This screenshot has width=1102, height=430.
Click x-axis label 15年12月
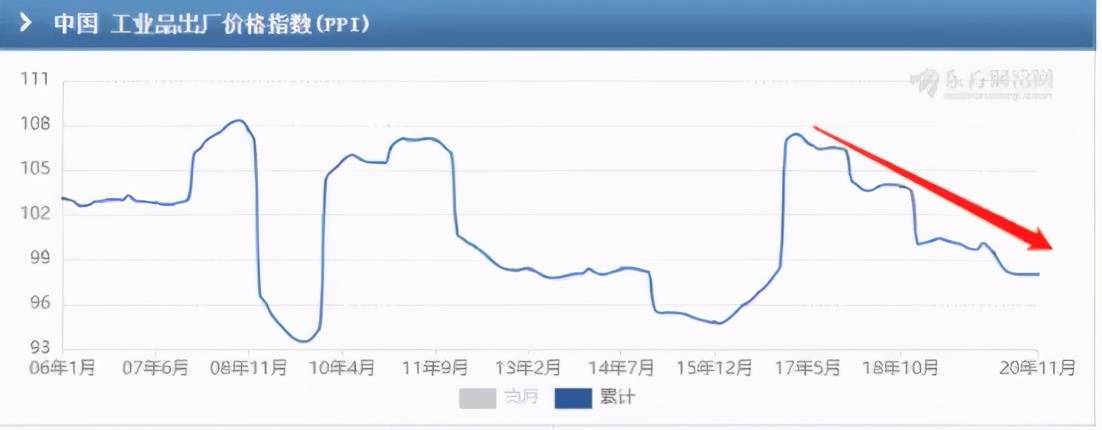pos(715,367)
